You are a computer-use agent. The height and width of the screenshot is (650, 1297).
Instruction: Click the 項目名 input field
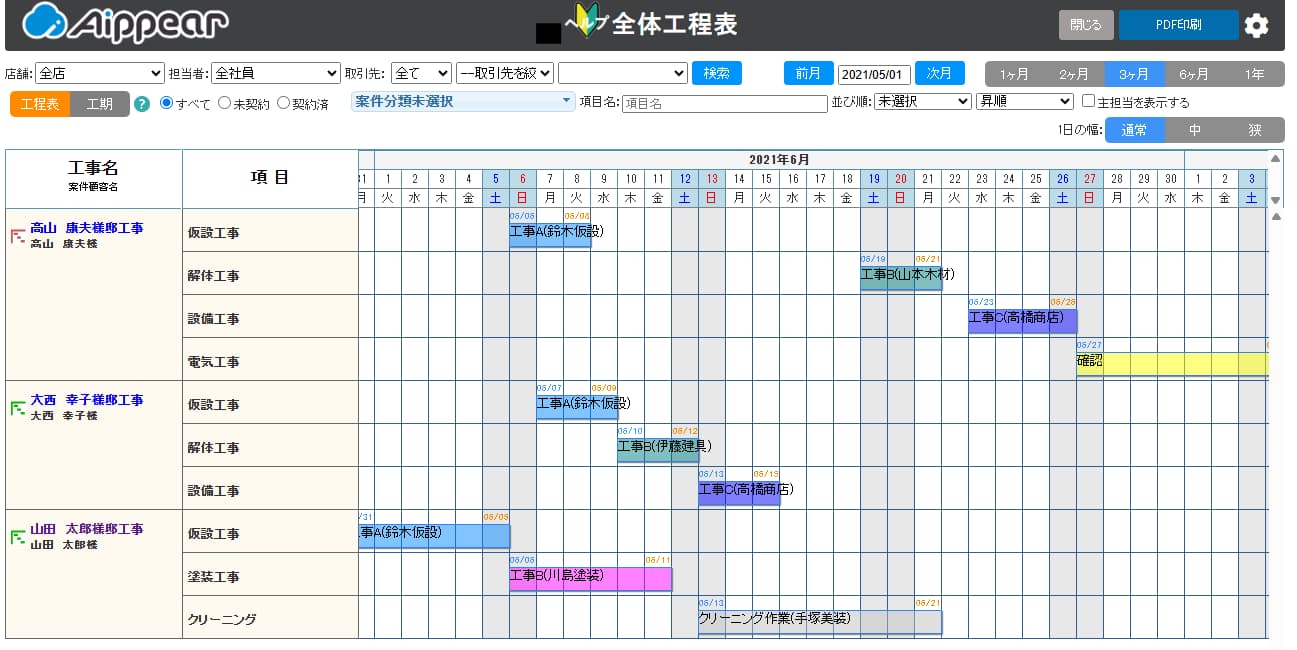click(x=724, y=103)
